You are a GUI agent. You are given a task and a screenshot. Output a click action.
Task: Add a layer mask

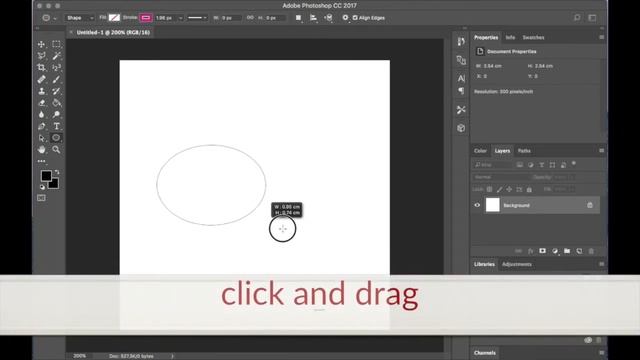click(x=542, y=251)
